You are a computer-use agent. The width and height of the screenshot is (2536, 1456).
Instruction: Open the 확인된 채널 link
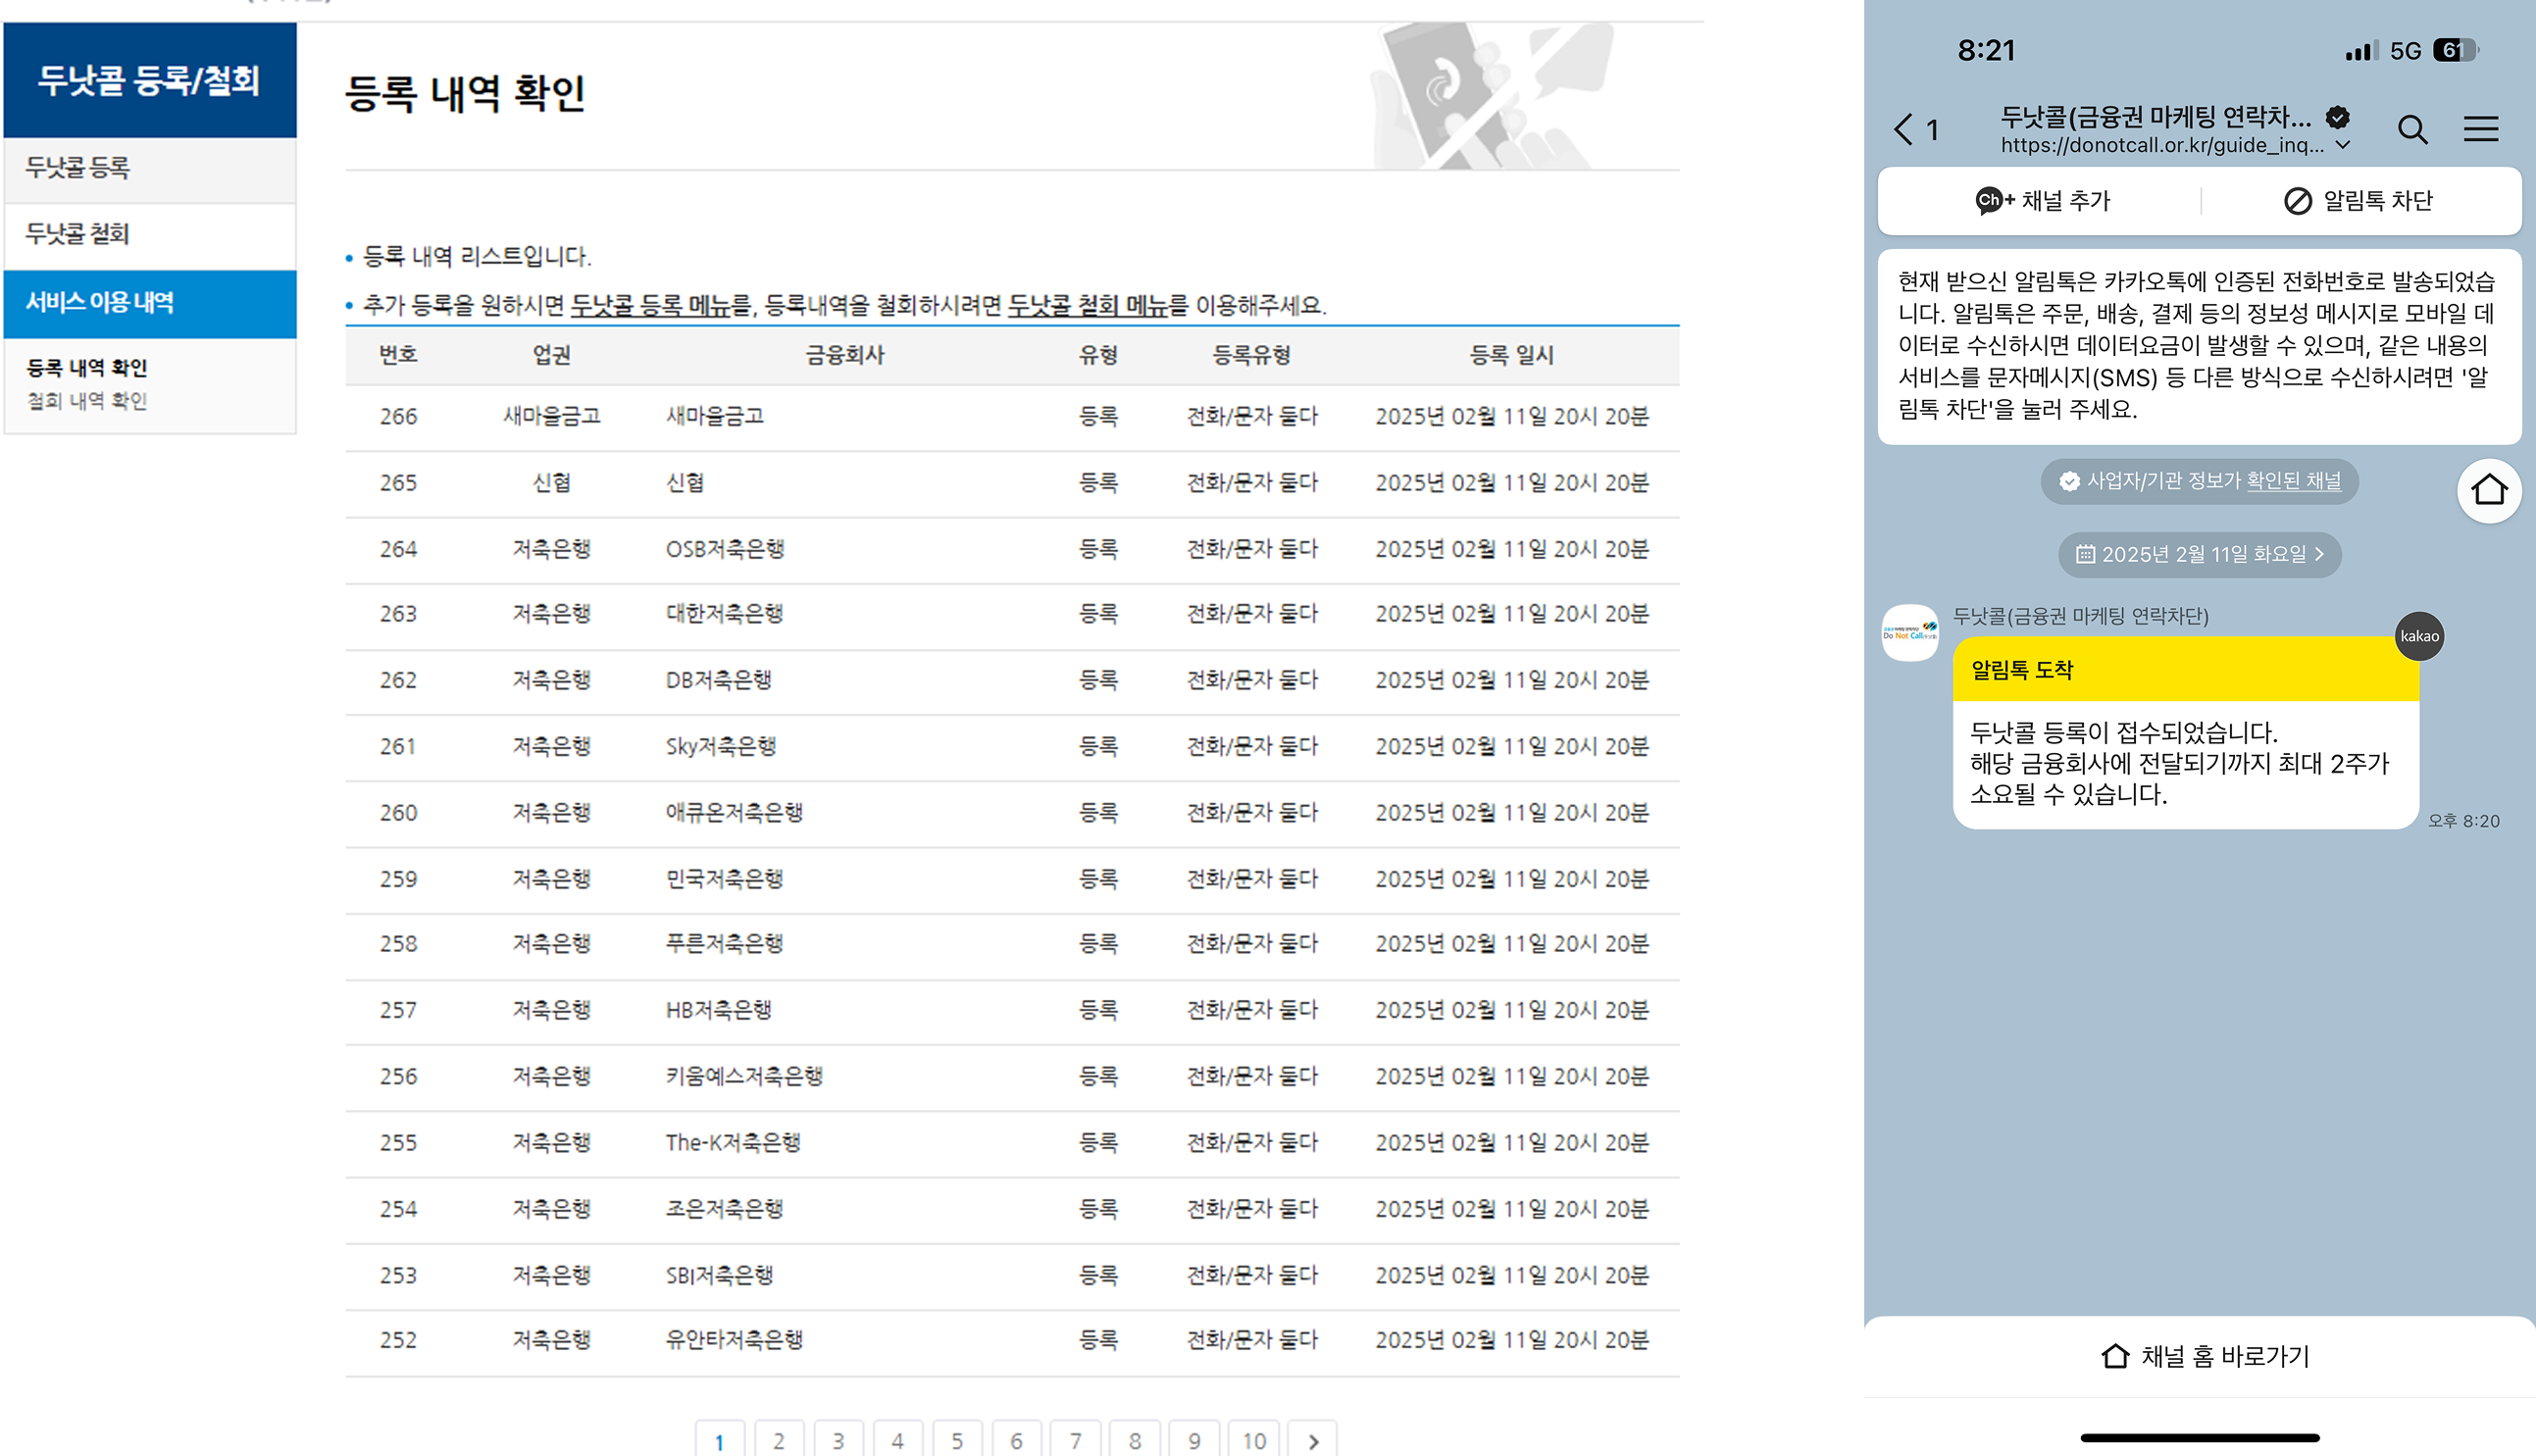(x=2293, y=481)
